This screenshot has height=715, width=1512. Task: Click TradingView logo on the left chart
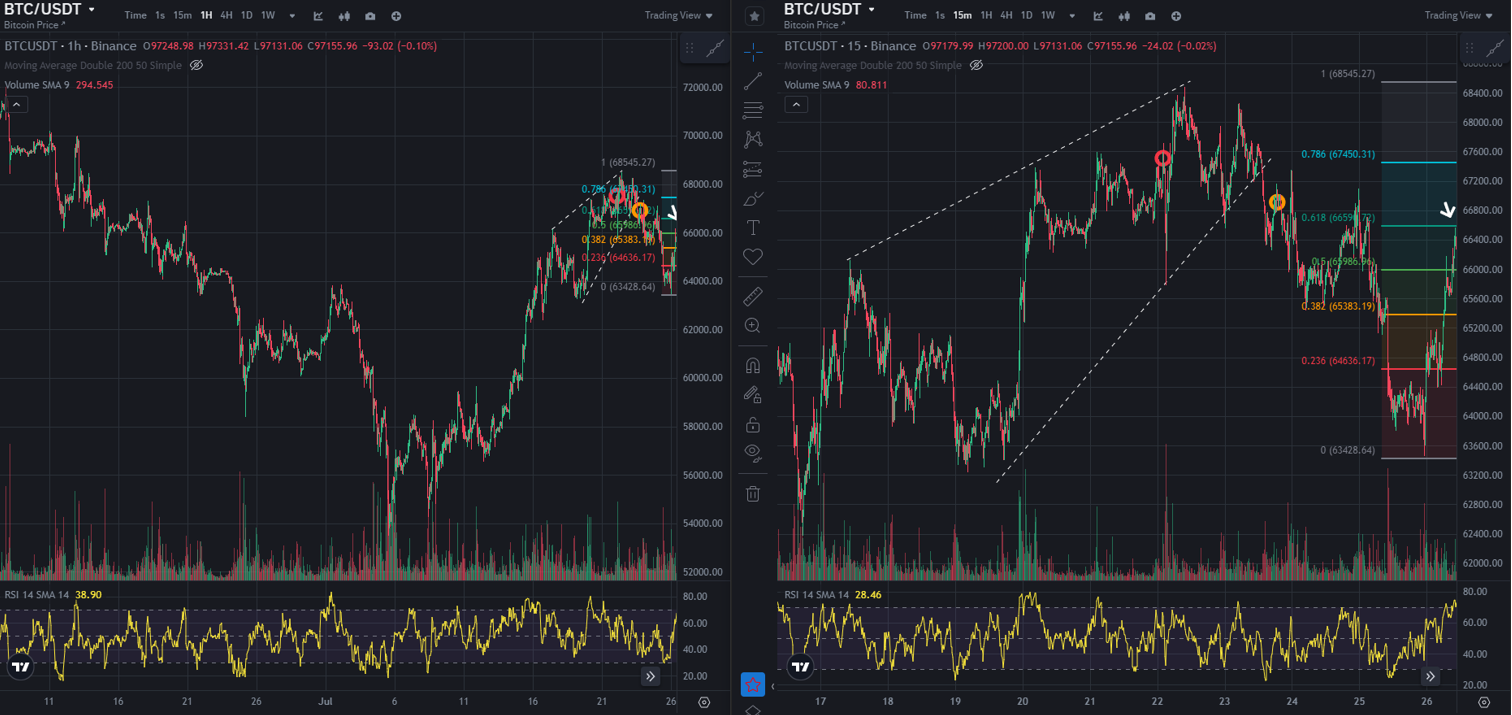click(20, 667)
